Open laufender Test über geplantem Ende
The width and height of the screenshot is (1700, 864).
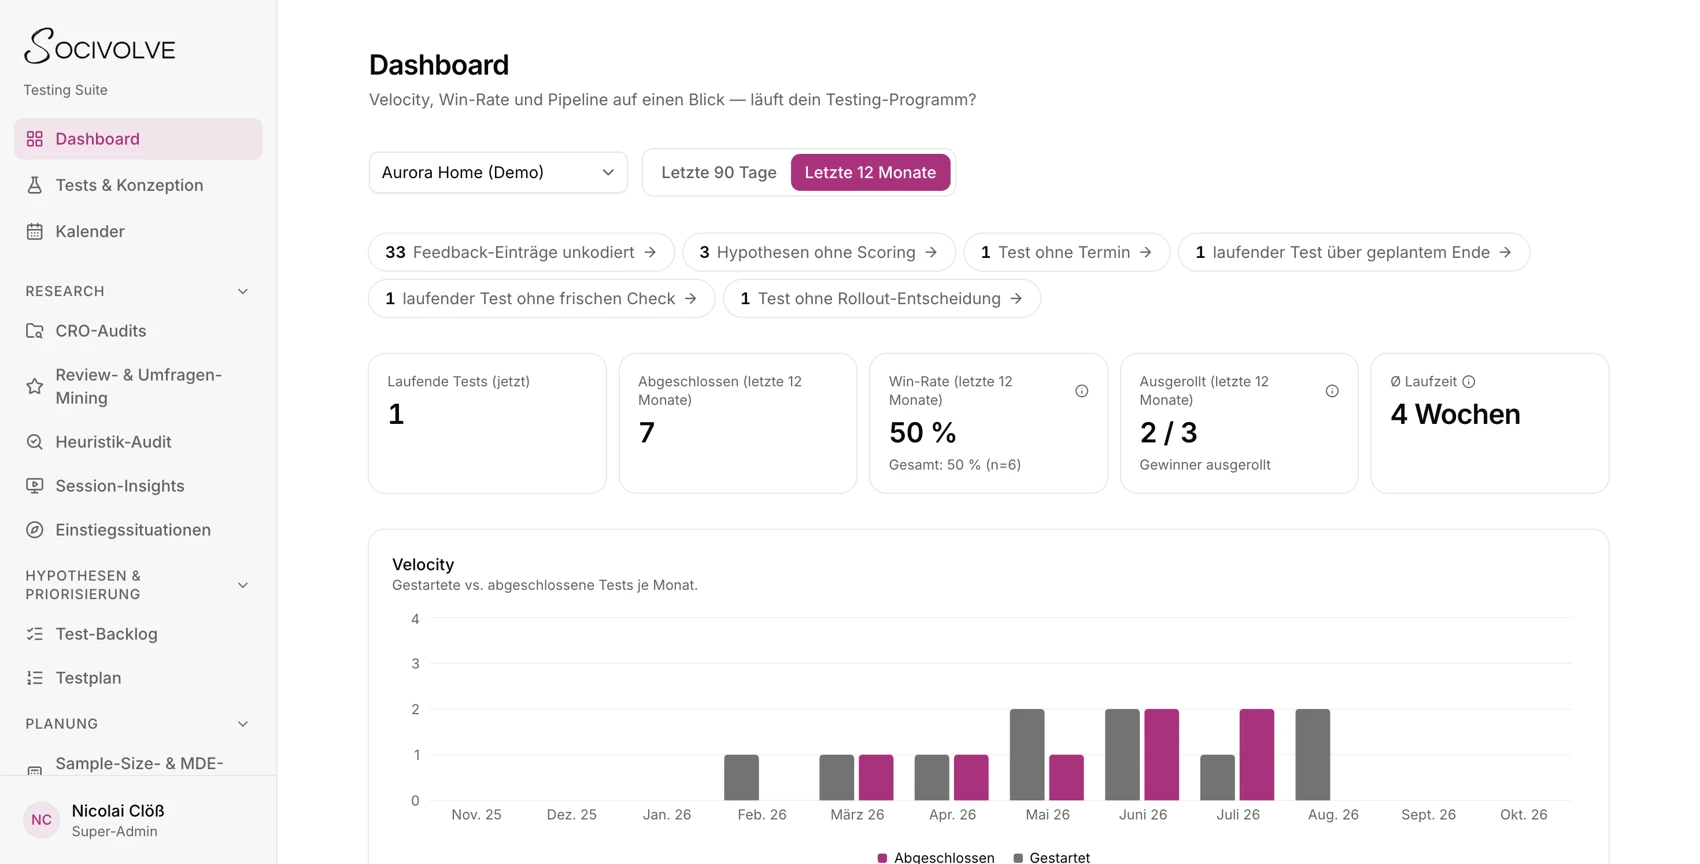tap(1354, 252)
